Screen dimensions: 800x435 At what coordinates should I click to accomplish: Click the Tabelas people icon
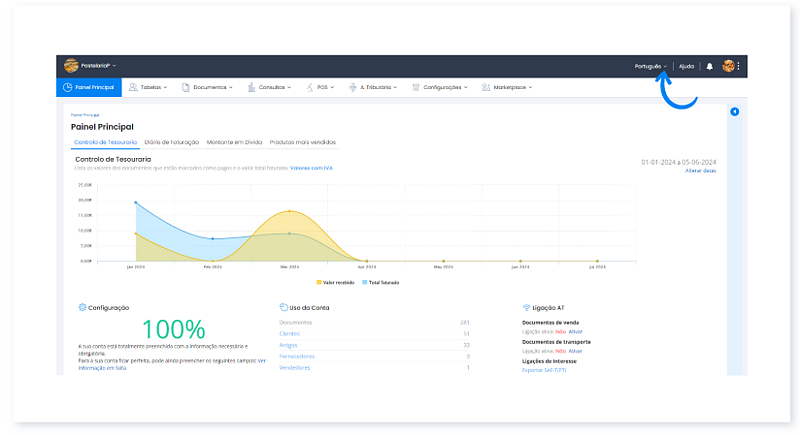click(133, 87)
